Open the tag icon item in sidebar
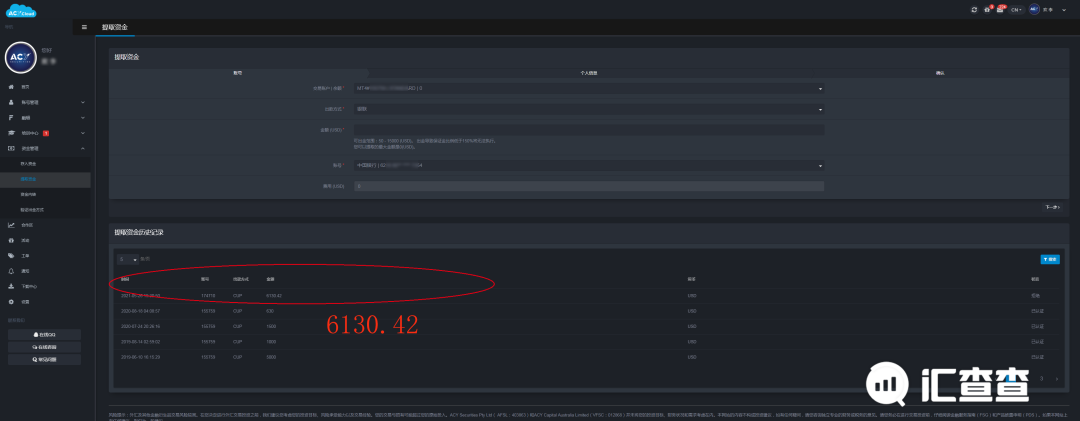 pos(11,256)
